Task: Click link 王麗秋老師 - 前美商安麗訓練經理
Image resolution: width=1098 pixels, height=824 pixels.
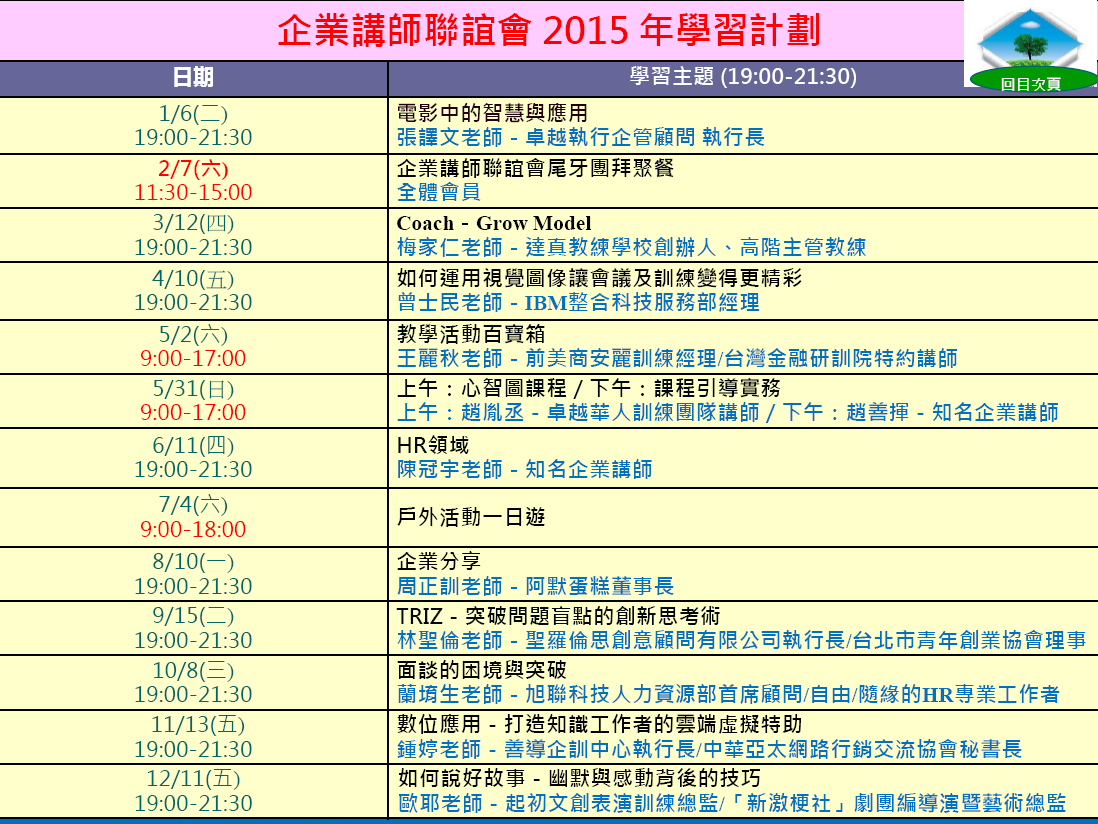Action: pos(557,358)
